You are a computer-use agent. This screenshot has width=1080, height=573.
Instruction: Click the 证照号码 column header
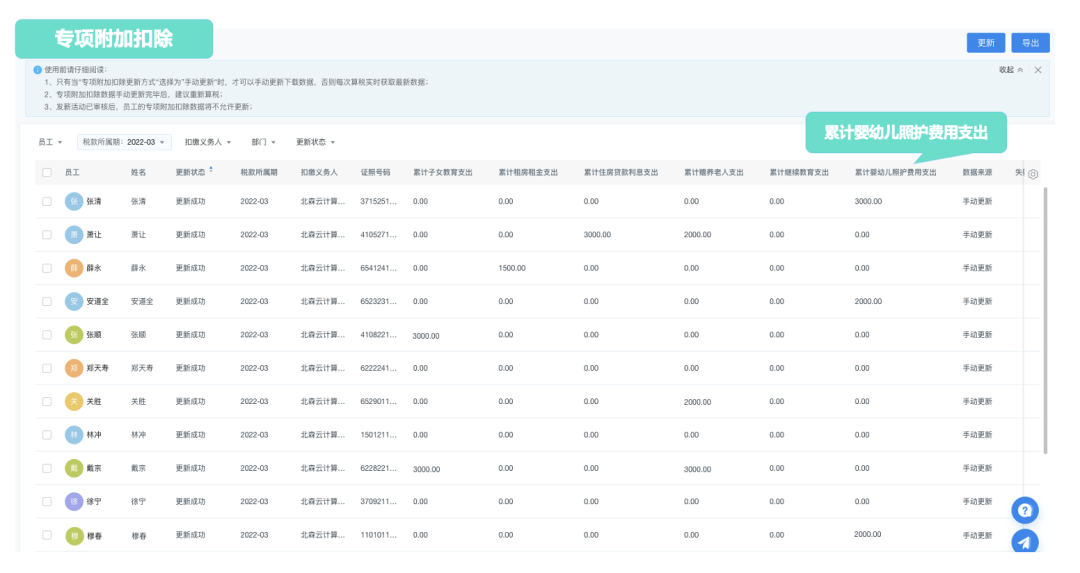pos(375,172)
